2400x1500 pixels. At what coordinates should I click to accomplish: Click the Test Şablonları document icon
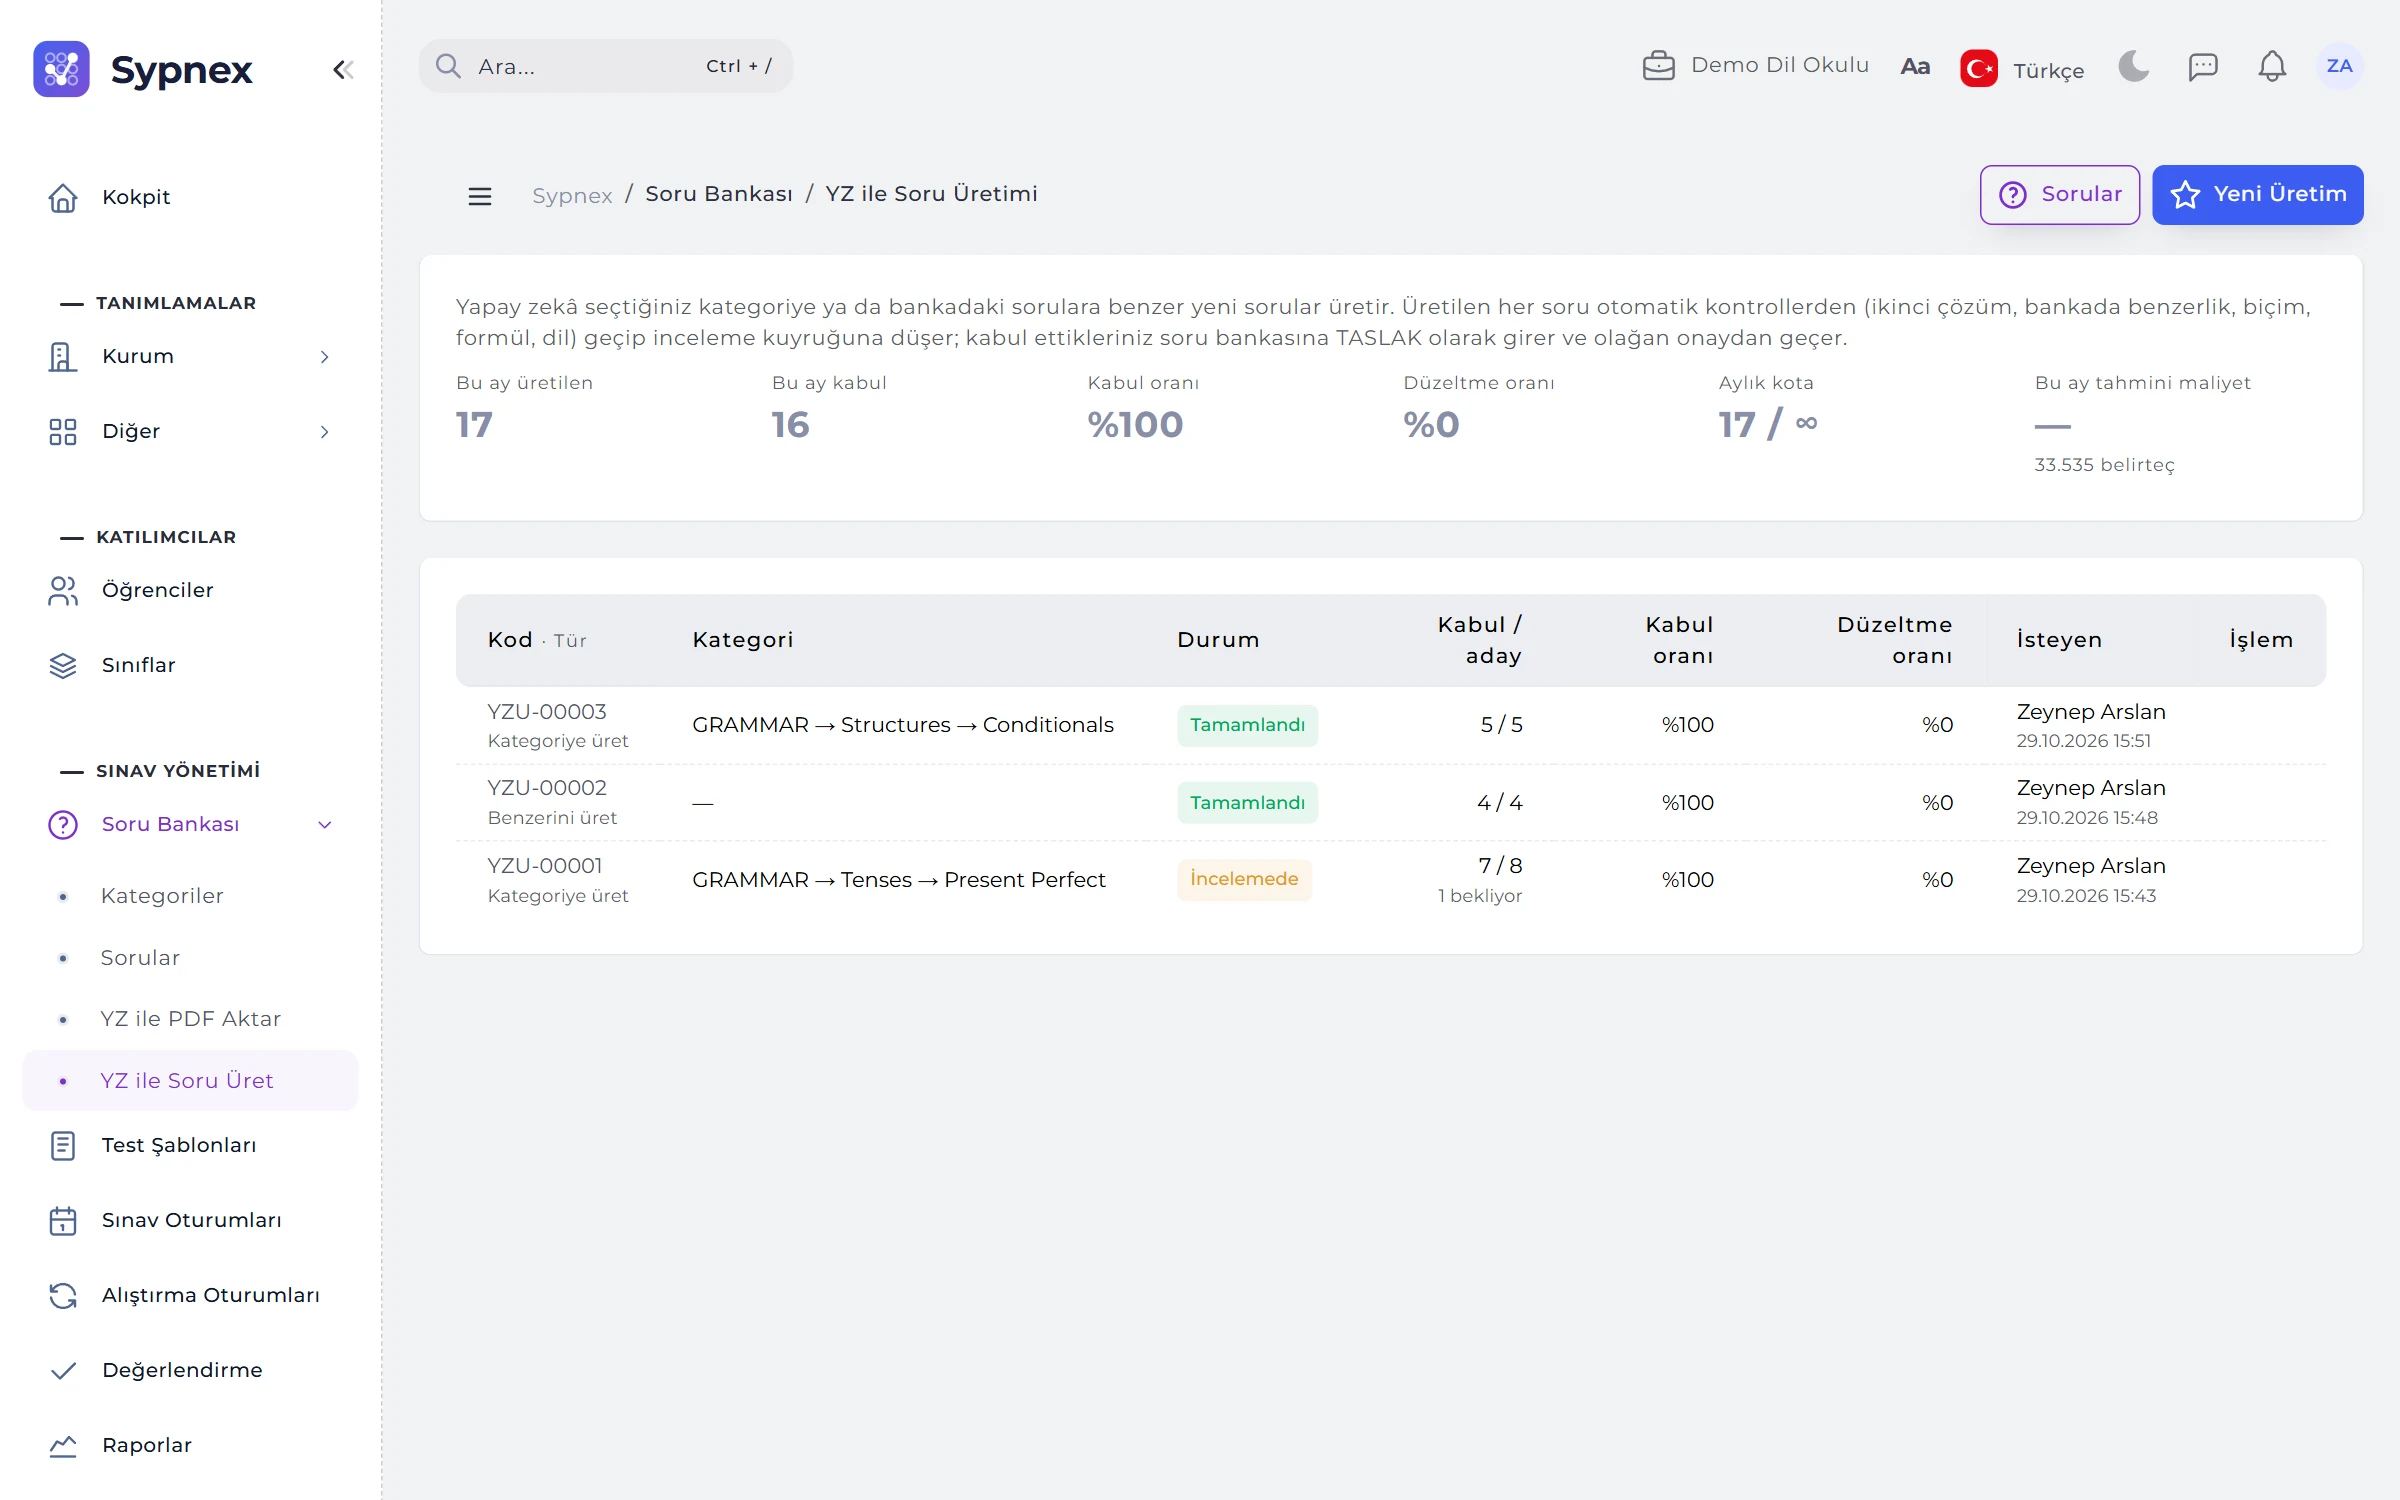(62, 1146)
